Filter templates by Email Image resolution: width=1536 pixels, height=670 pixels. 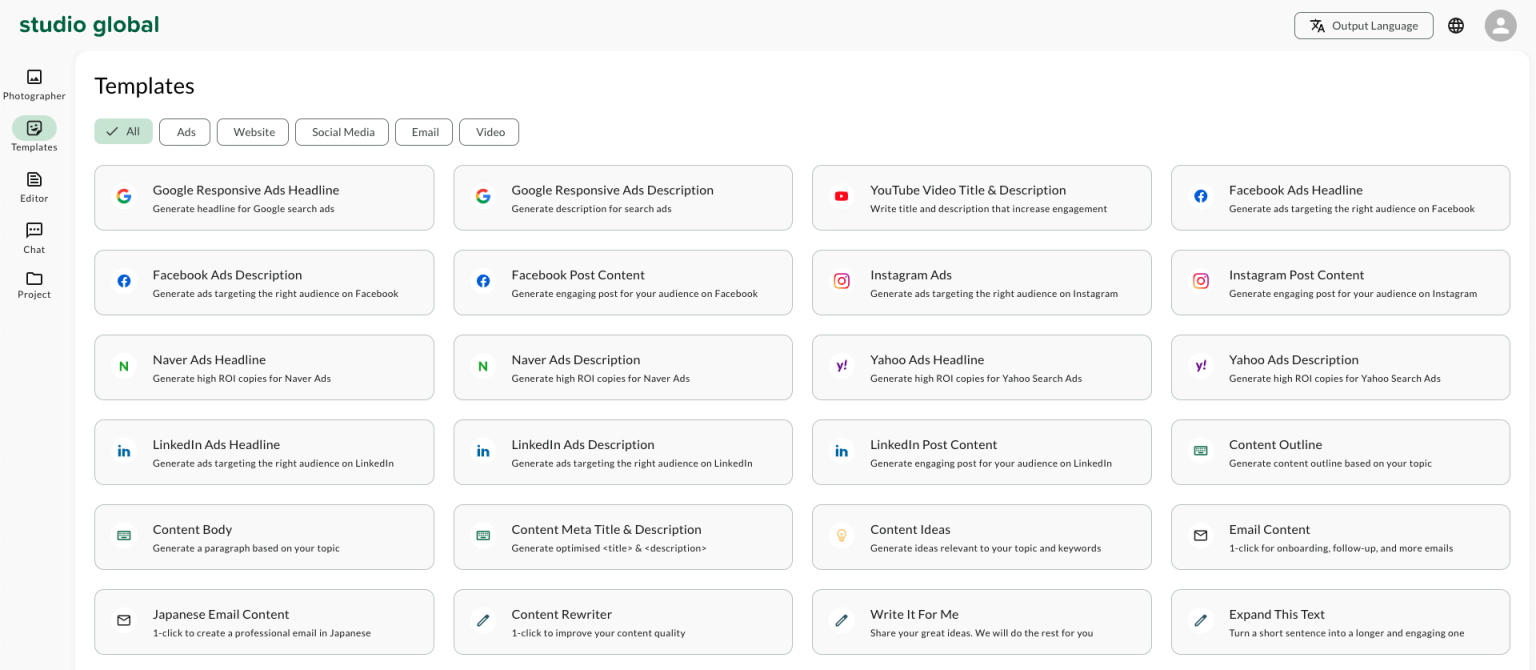click(x=424, y=132)
